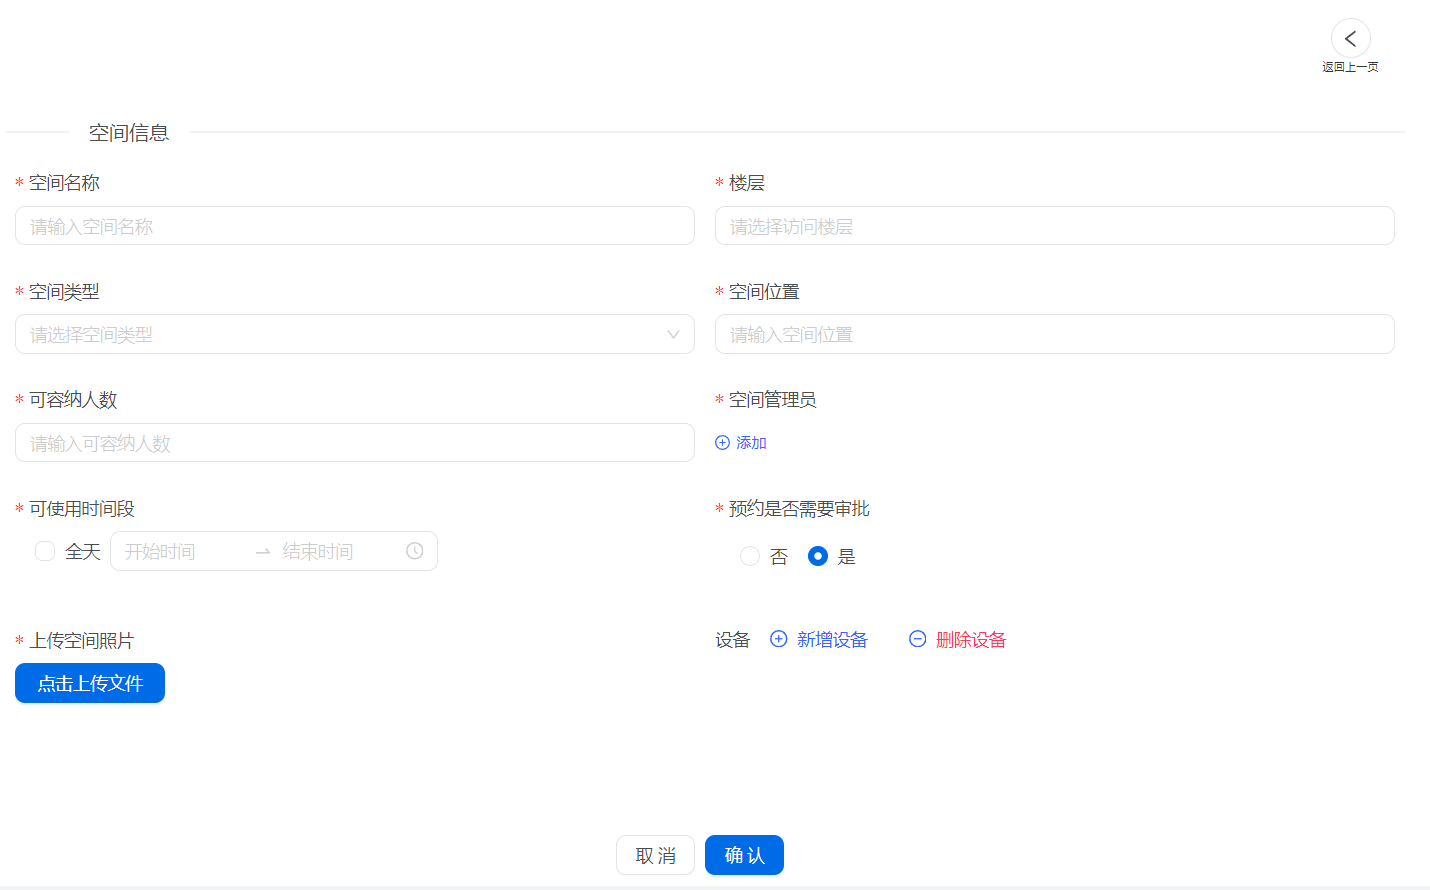This screenshot has height=890, width=1430.
Task: Open the 空间类型 dropdown
Action: coord(340,334)
